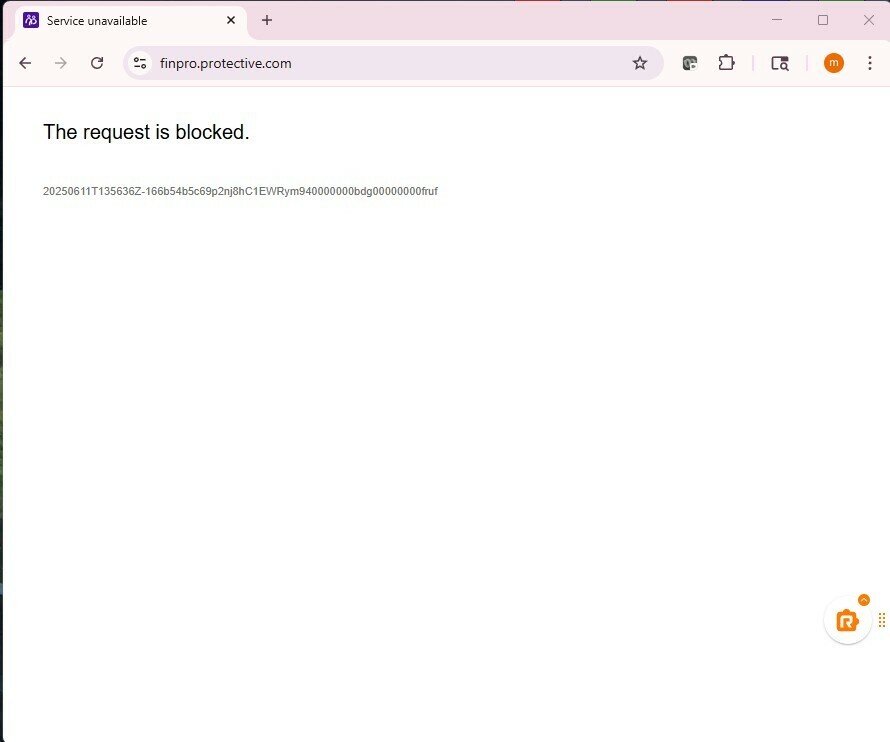Click the error reference ID text
890x742 pixels.
pyautogui.click(x=240, y=191)
